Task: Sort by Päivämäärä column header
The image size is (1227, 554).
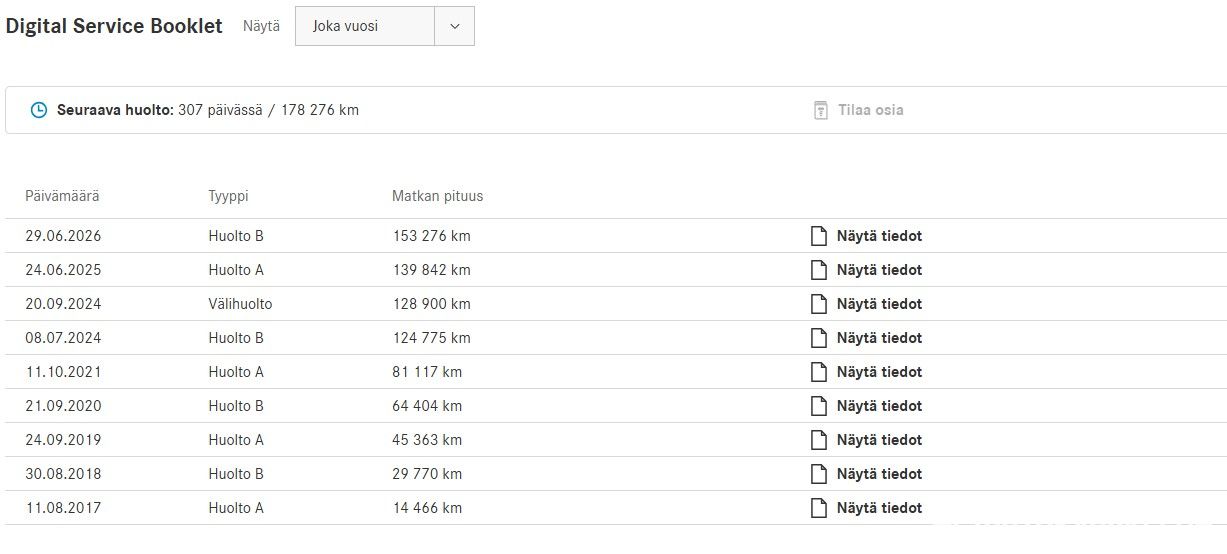Action: coord(62,196)
